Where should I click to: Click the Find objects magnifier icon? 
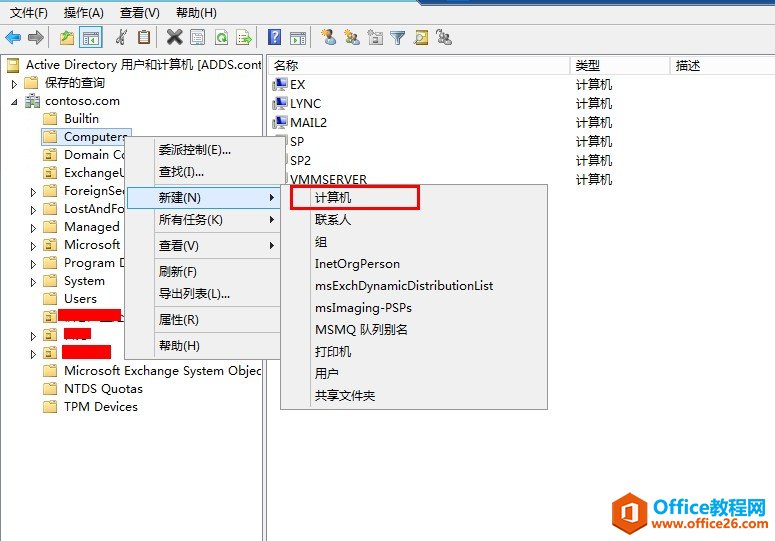coord(421,38)
